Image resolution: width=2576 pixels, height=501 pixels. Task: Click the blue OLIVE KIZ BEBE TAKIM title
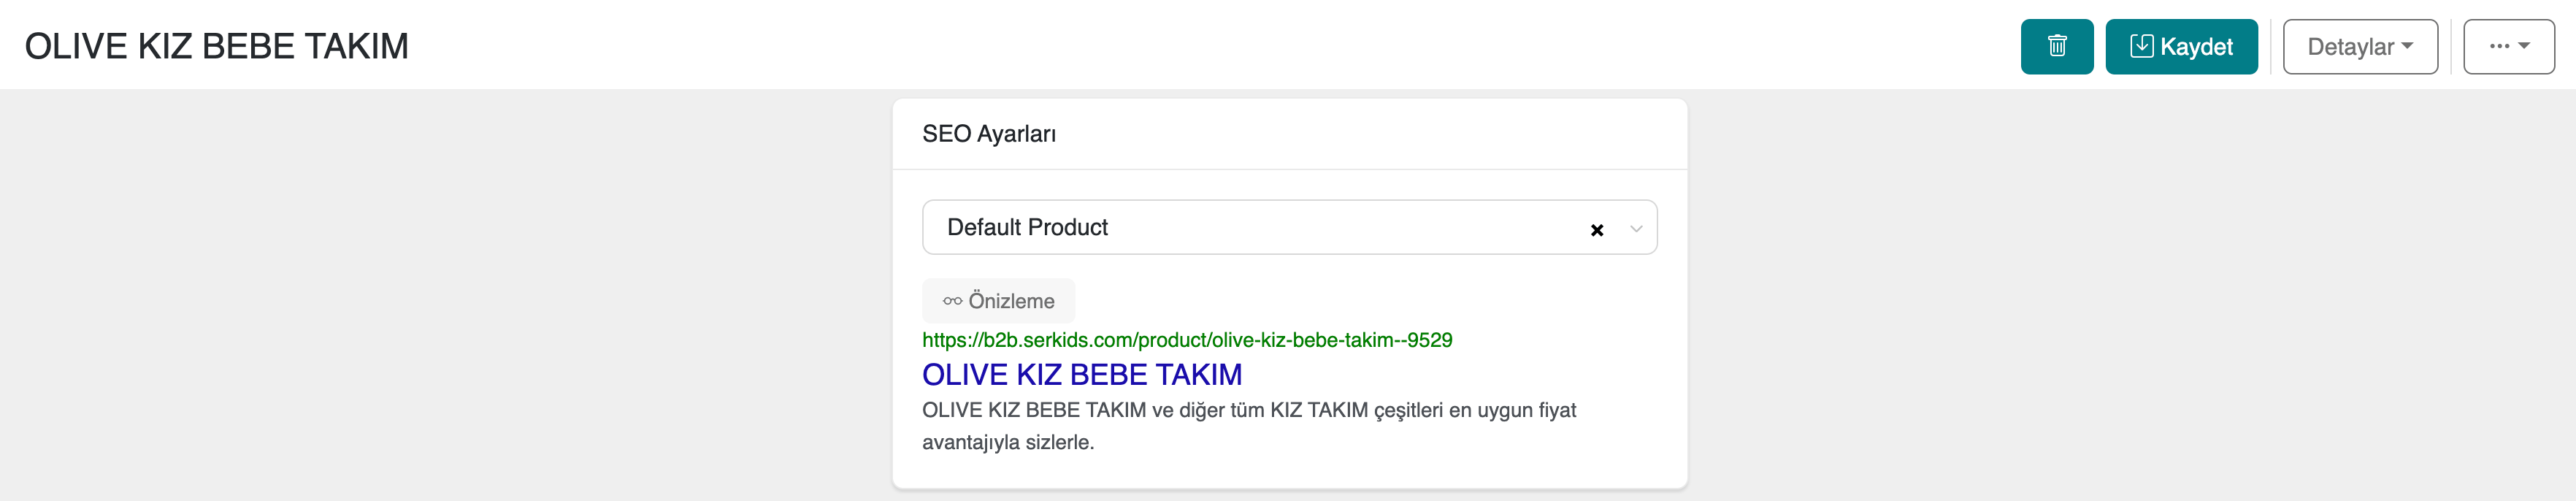(1081, 375)
